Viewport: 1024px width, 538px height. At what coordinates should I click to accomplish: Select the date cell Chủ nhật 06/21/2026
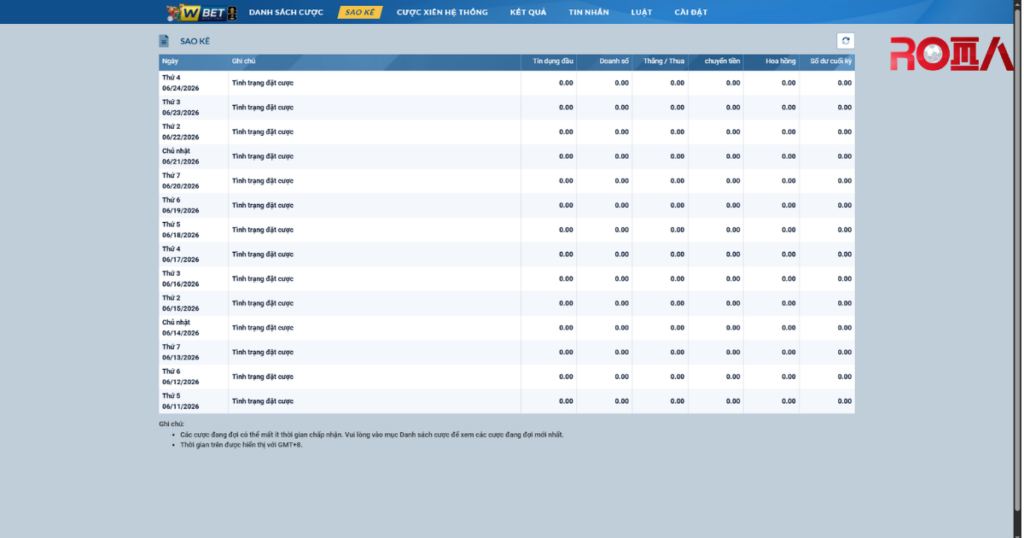193,157
